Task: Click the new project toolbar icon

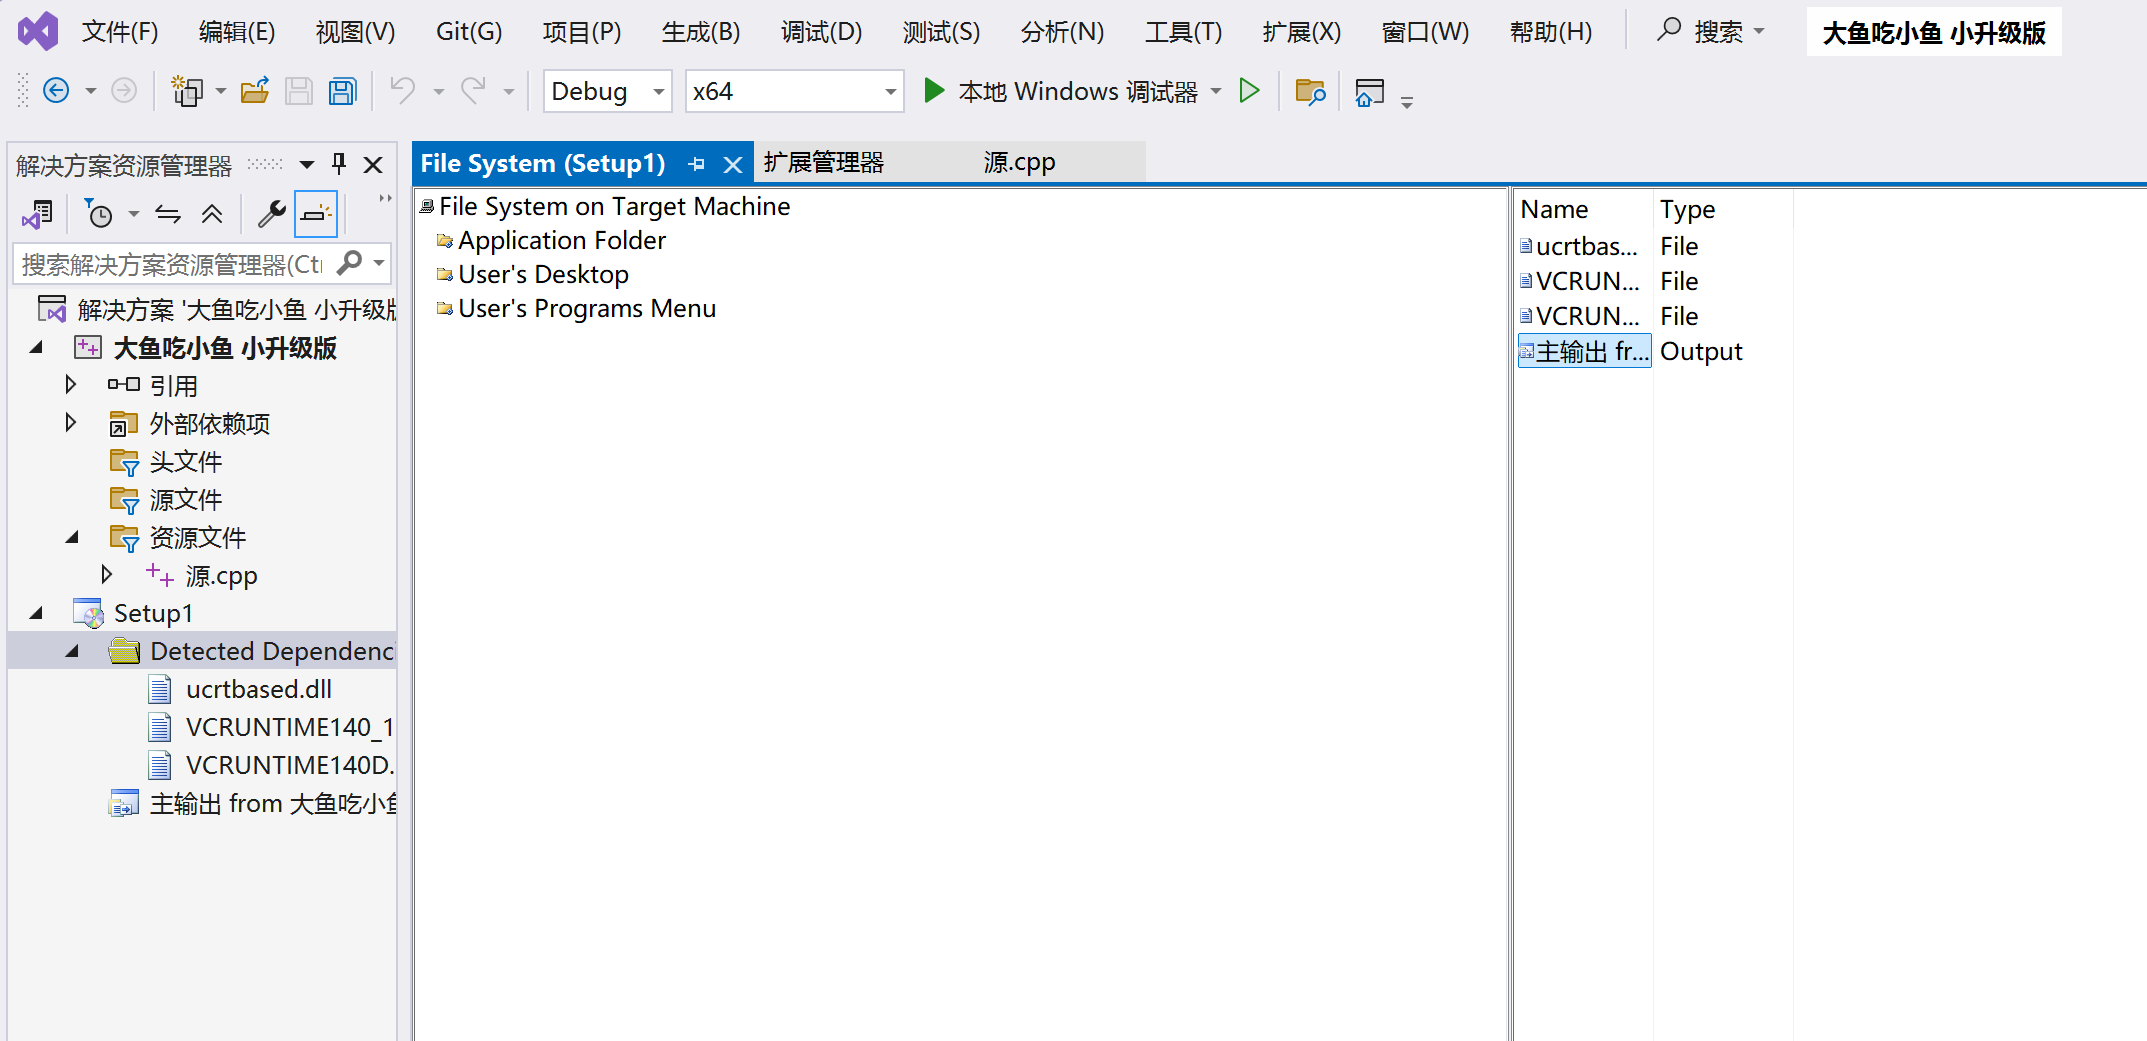Action: [187, 91]
